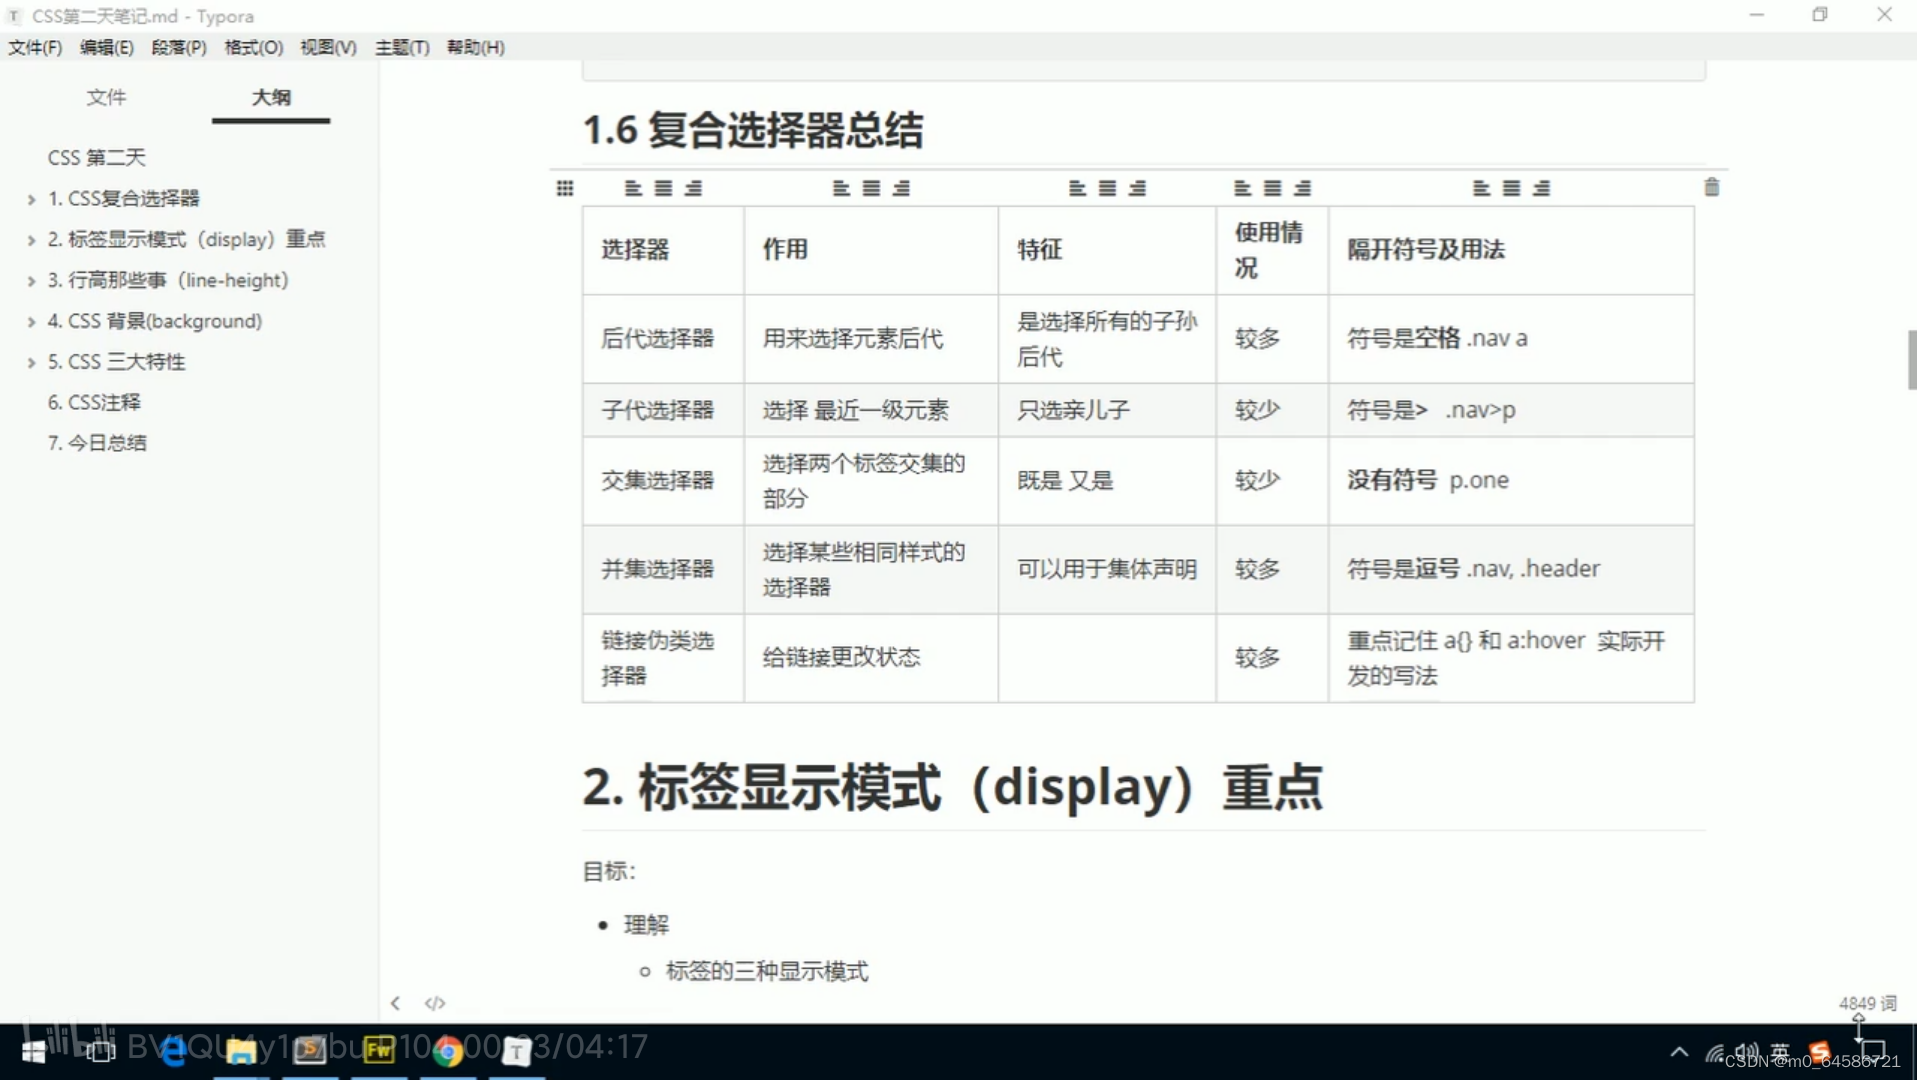
Task: Open Task View on the taskbar
Action: 100,1051
